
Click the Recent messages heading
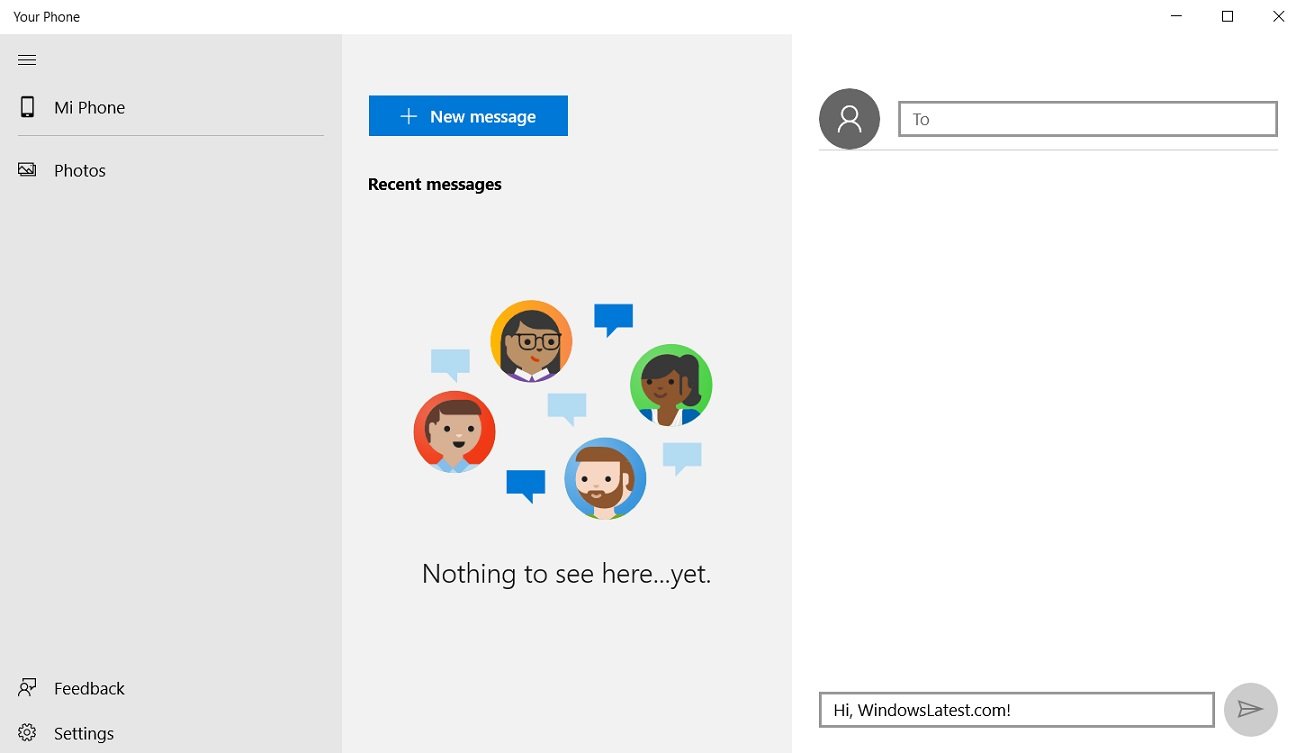(x=435, y=184)
